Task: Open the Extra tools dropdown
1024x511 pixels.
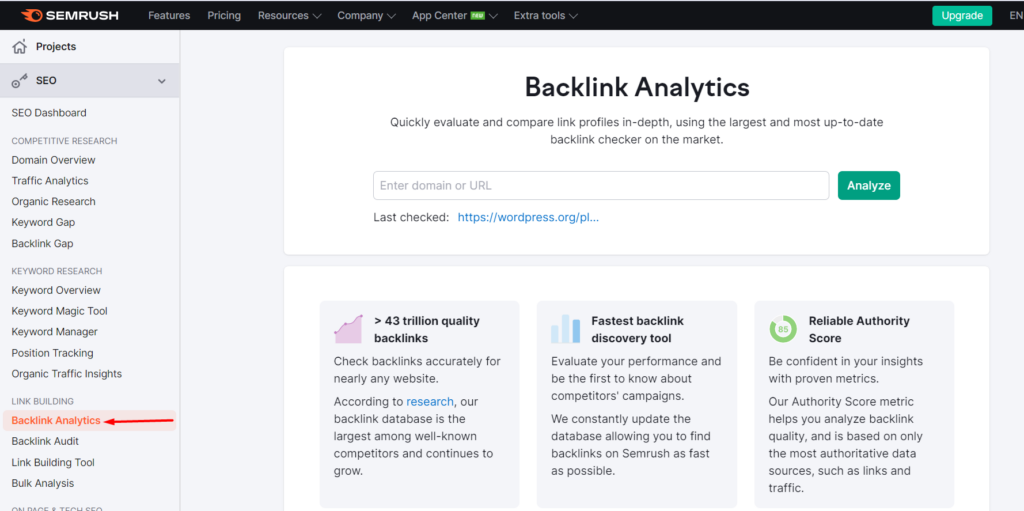Action: point(545,15)
